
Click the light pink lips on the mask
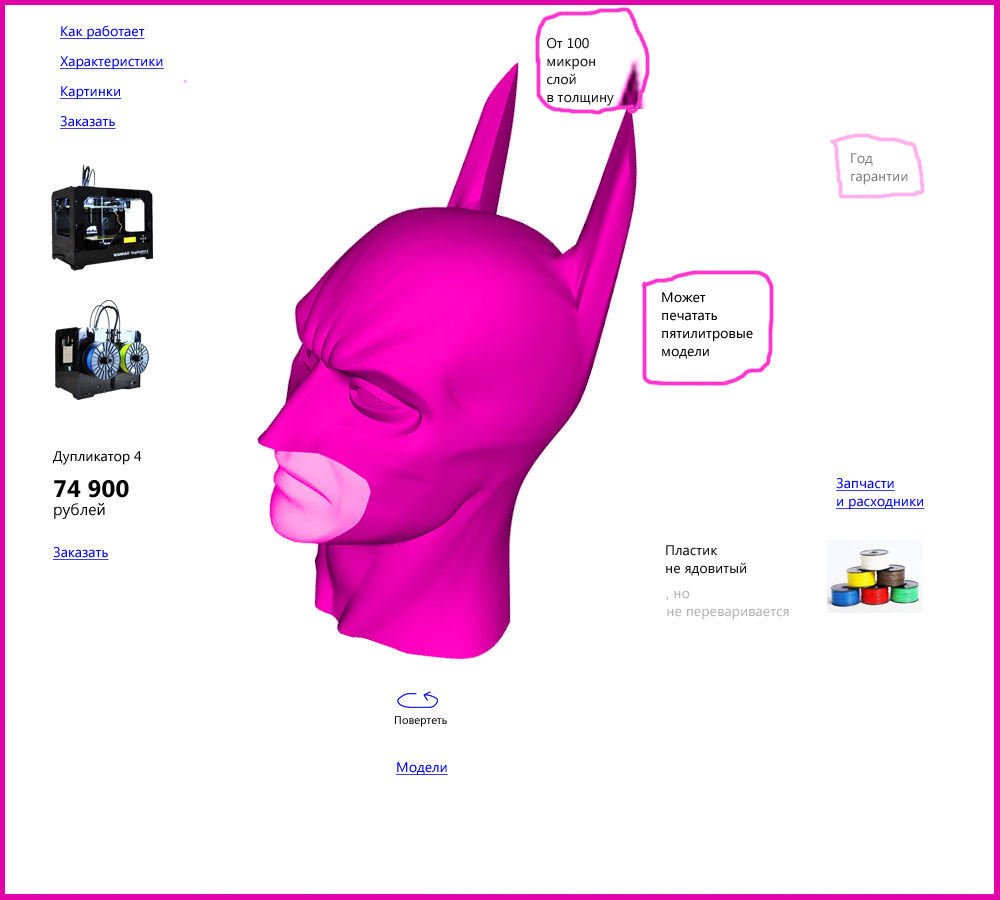click(x=315, y=490)
